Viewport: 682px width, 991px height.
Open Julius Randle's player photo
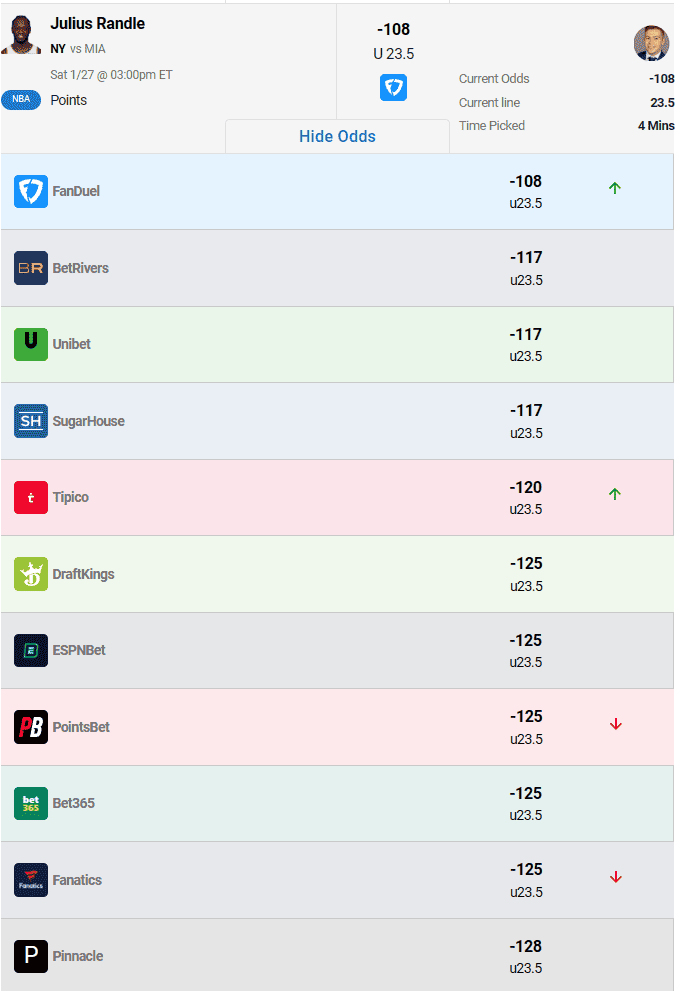click(x=21, y=35)
